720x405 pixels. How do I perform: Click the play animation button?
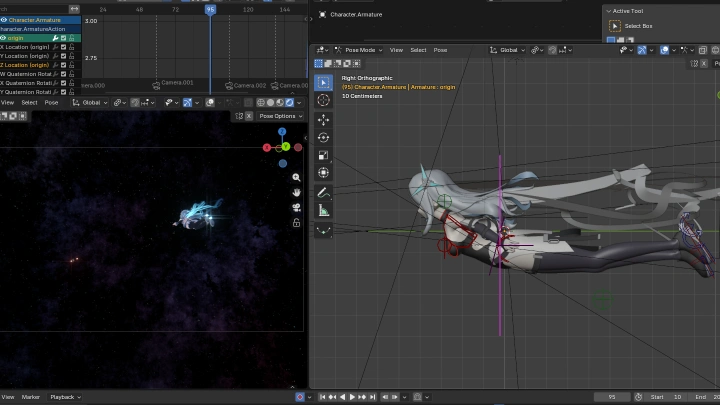352,397
